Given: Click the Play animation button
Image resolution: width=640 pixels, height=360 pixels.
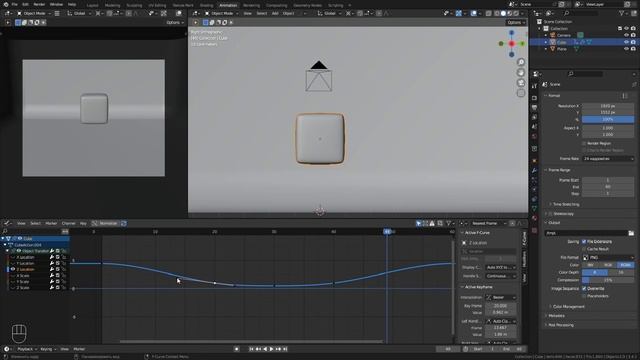Looking at the screenshot, I should click(x=271, y=349).
